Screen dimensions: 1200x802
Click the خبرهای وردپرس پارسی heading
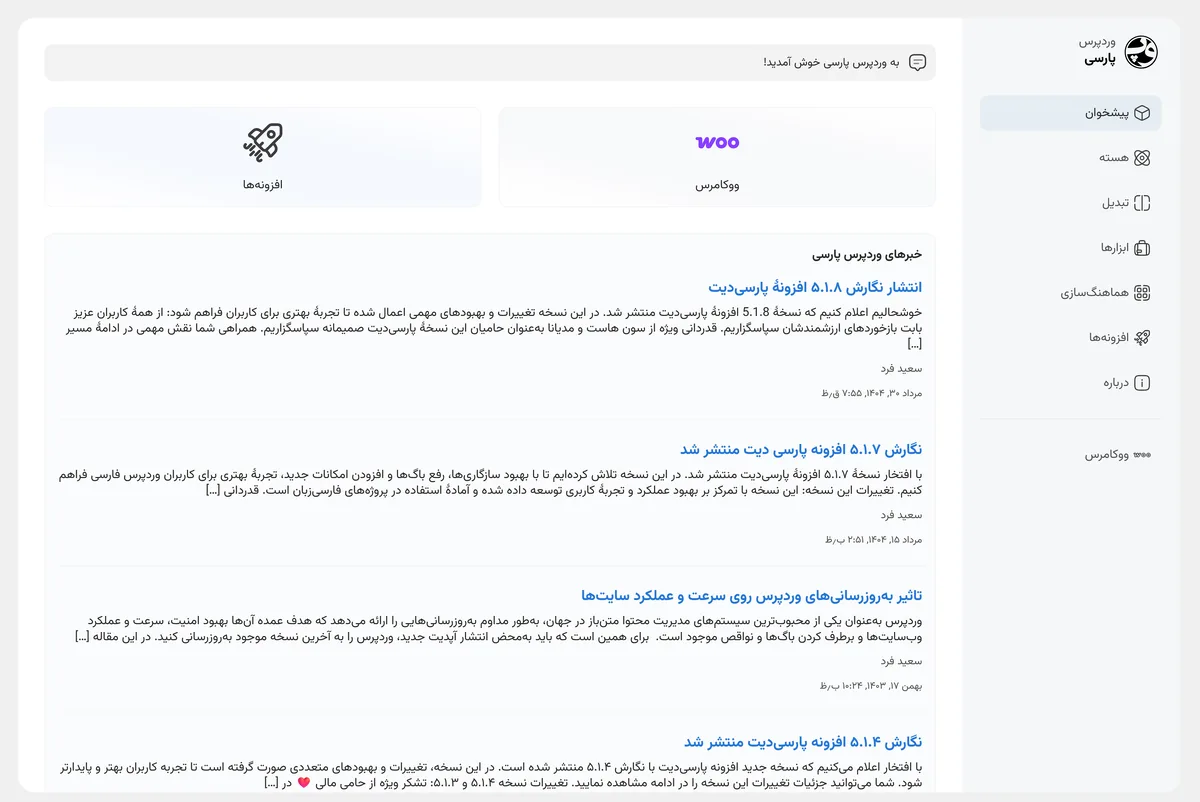point(867,256)
